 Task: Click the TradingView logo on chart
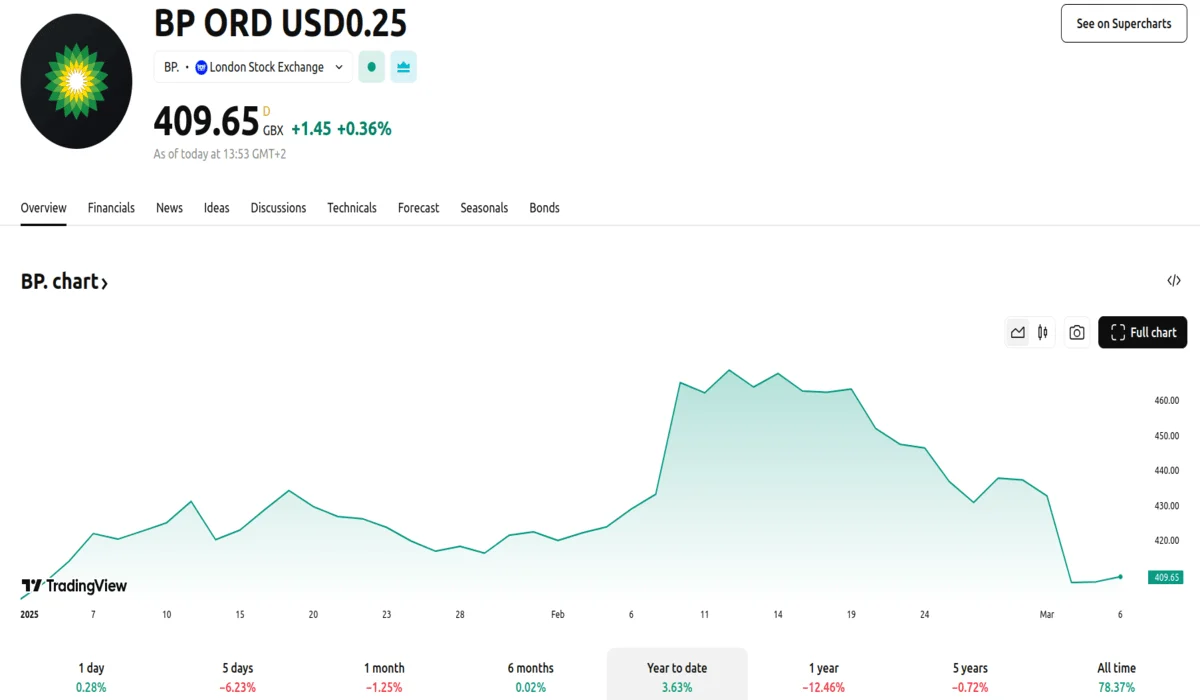click(x=74, y=586)
